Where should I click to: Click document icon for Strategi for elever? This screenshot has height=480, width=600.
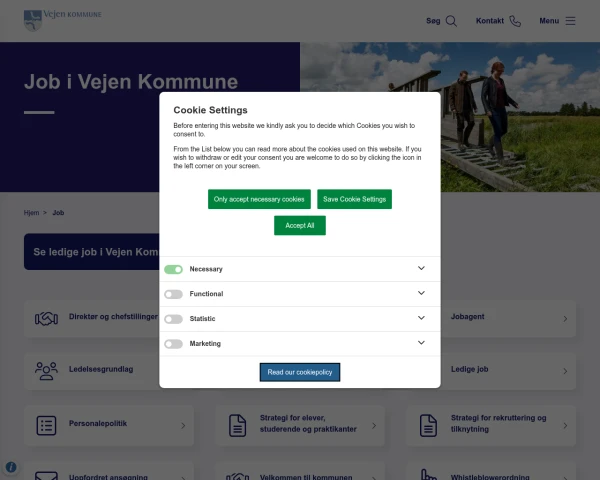coord(237,425)
